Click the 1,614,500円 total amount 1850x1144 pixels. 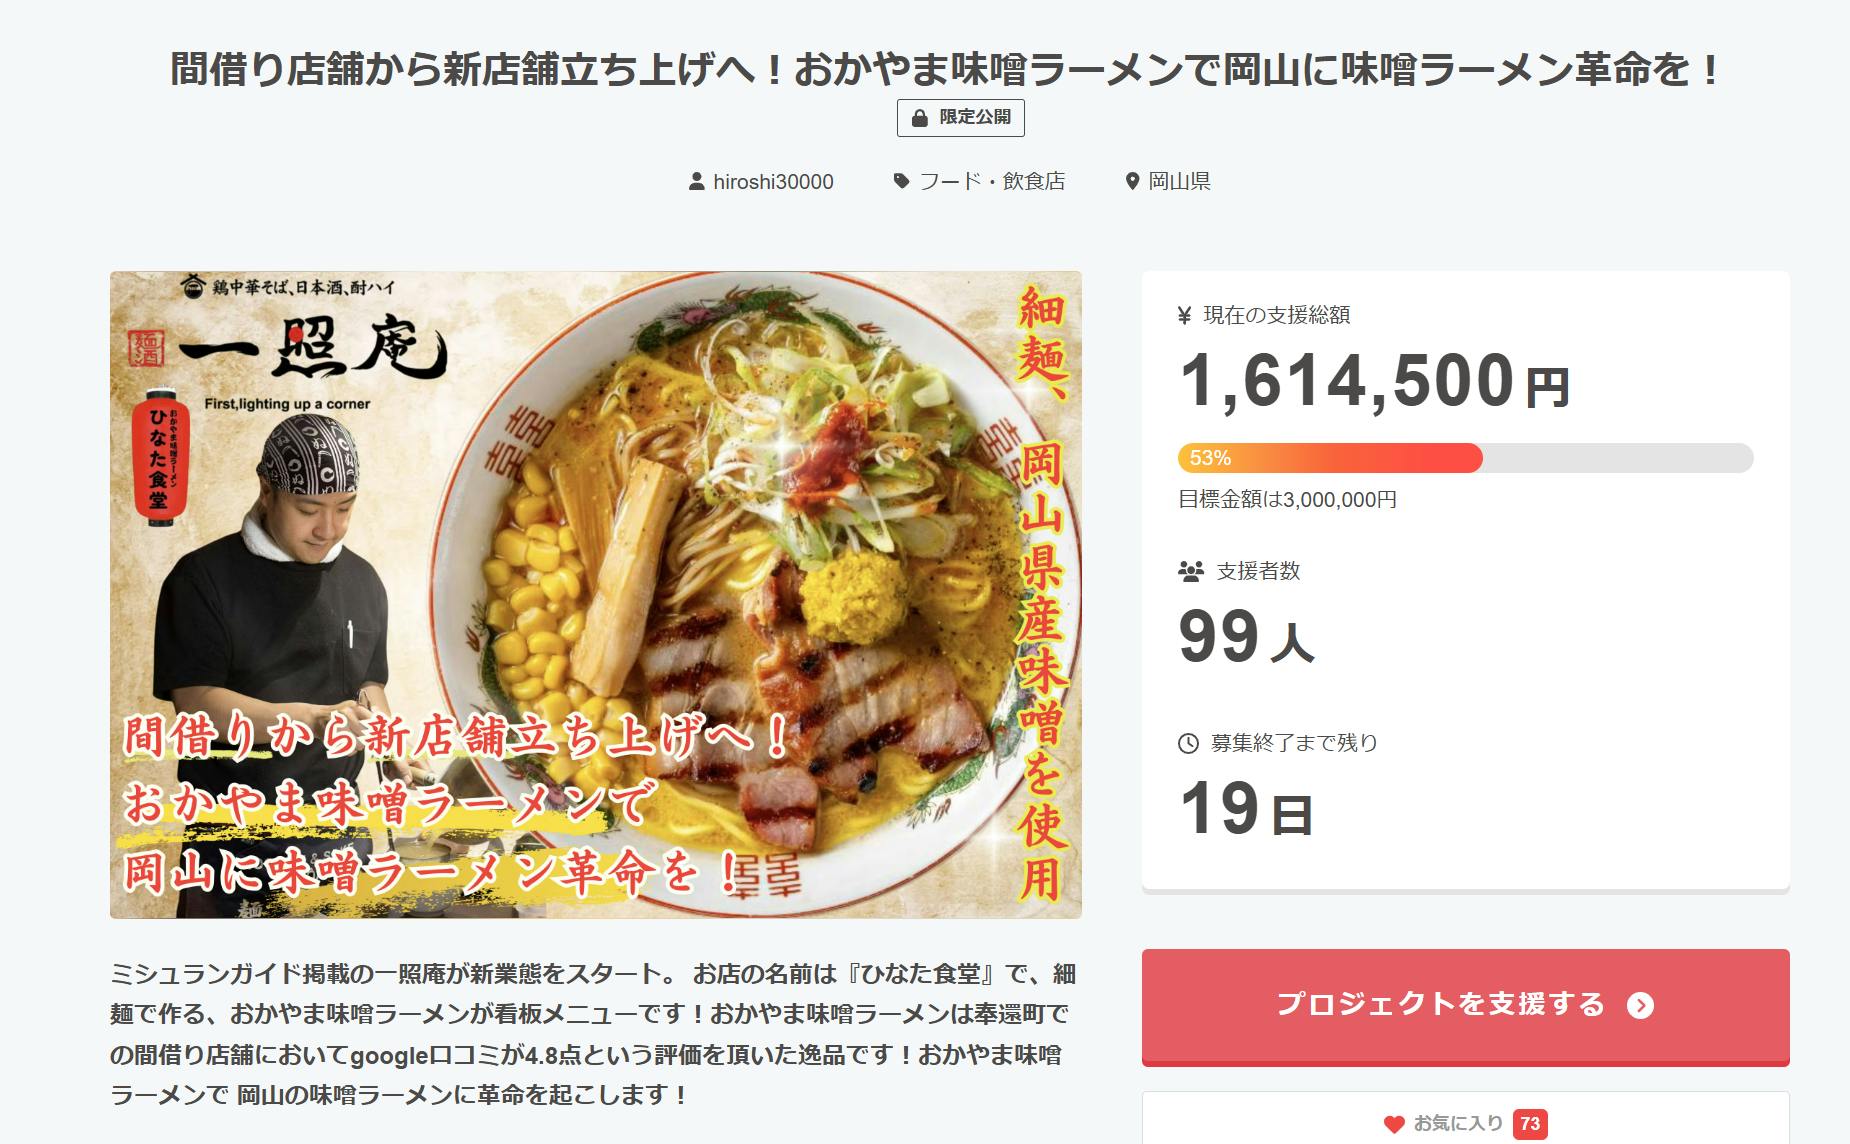[x=1375, y=382]
